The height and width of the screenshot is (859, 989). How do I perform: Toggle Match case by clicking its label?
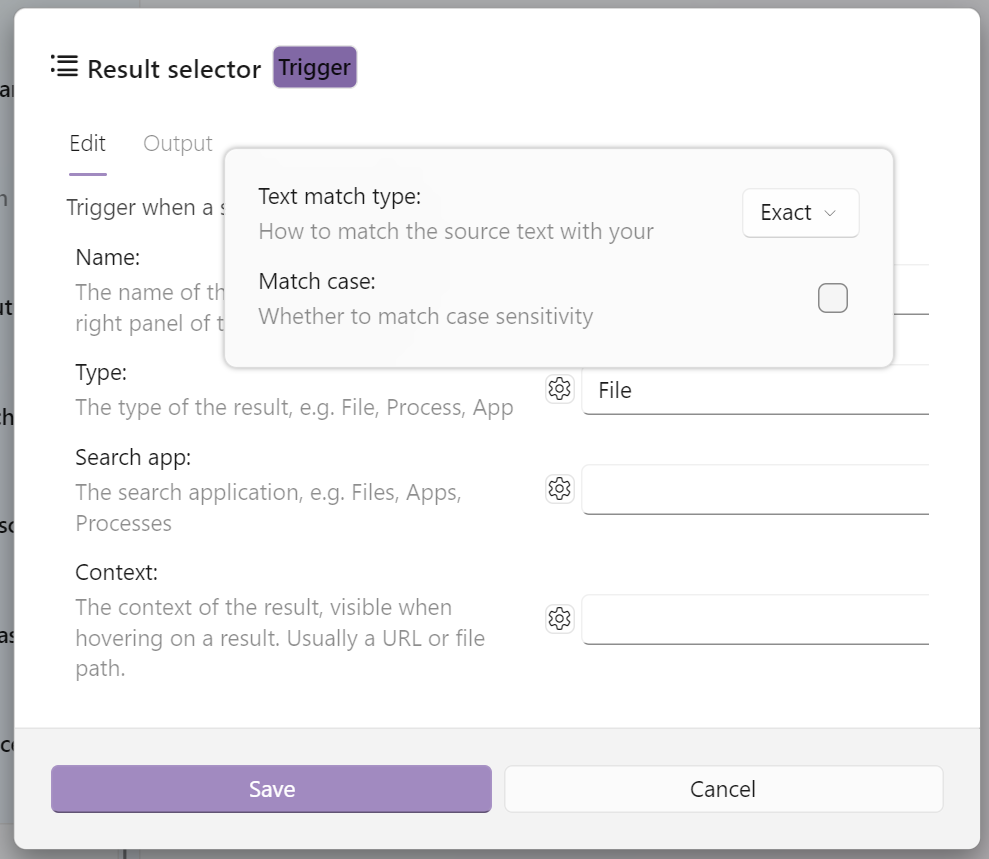316,281
